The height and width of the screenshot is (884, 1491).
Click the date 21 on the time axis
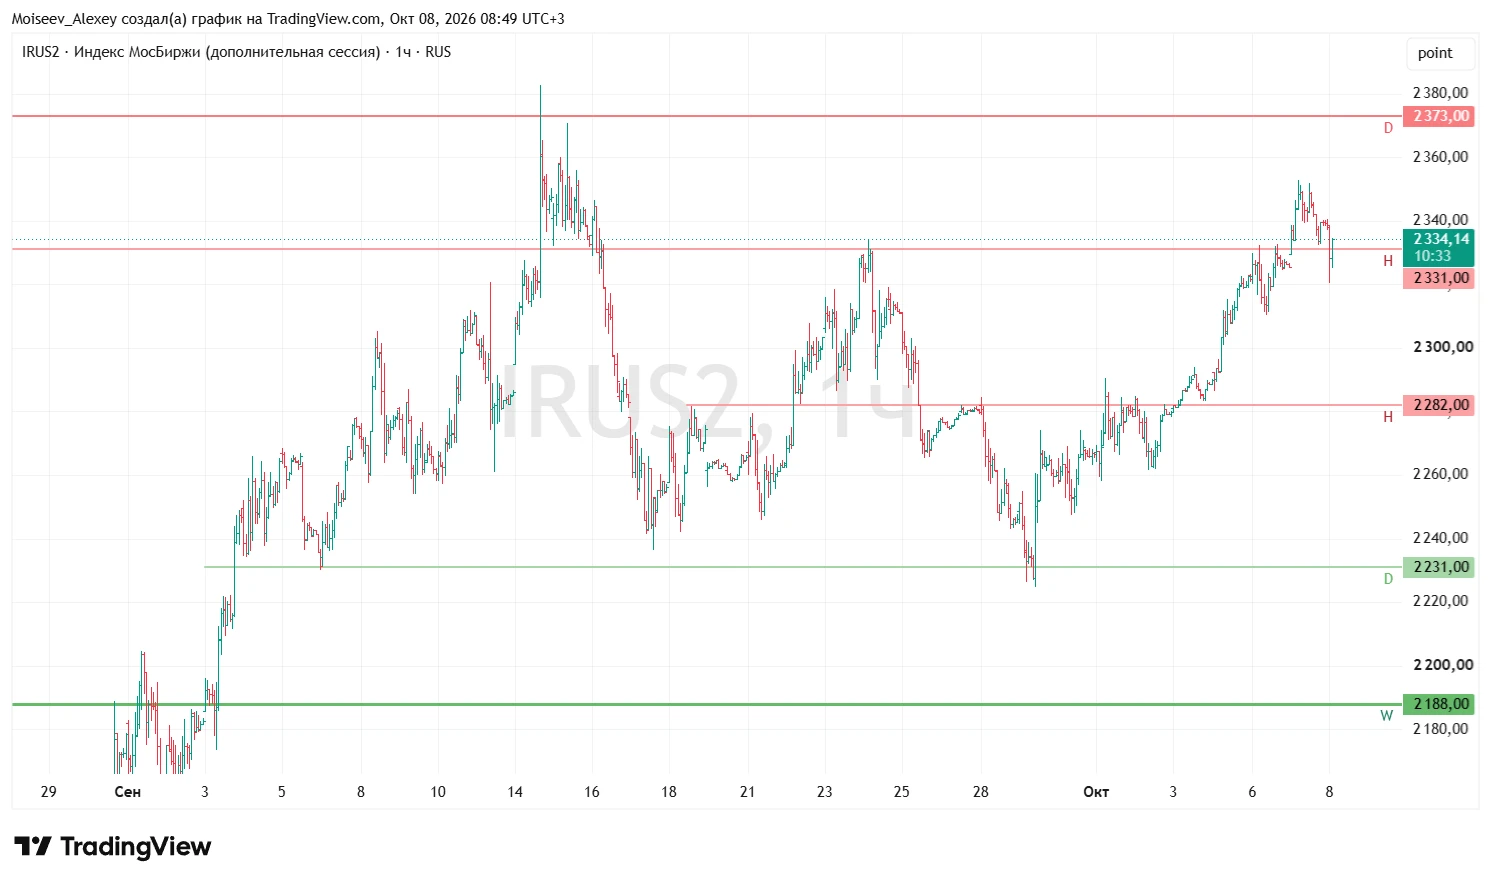[x=747, y=792]
